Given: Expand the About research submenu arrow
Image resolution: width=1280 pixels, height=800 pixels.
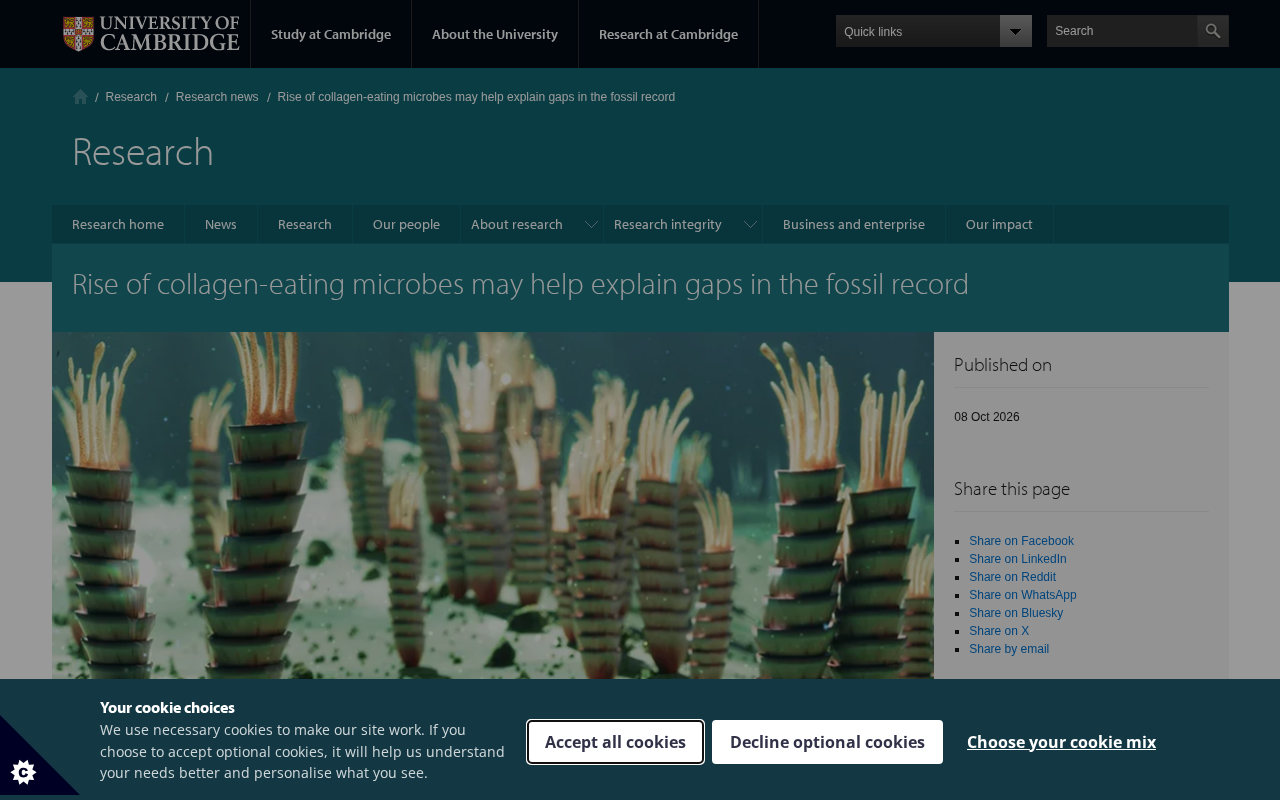Looking at the screenshot, I should [x=592, y=225].
